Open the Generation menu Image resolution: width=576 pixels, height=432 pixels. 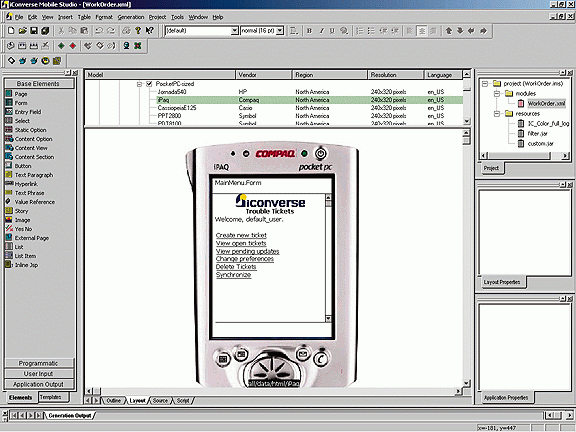tap(131, 17)
